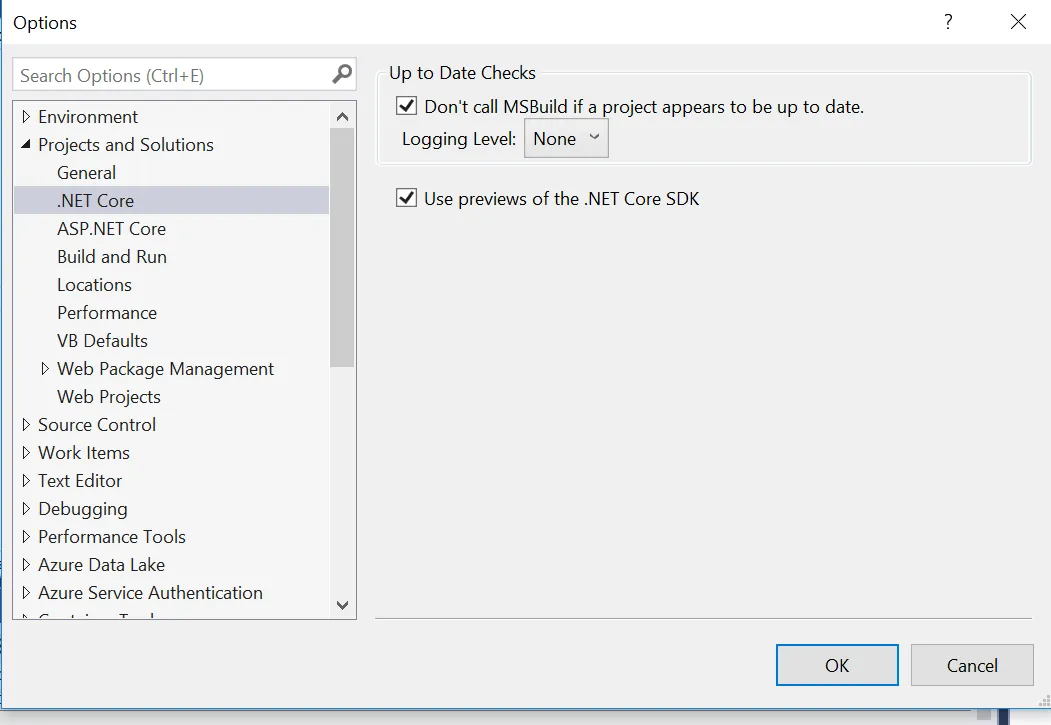The height and width of the screenshot is (725, 1051).
Task: Click OK to apply options
Action: (837, 665)
